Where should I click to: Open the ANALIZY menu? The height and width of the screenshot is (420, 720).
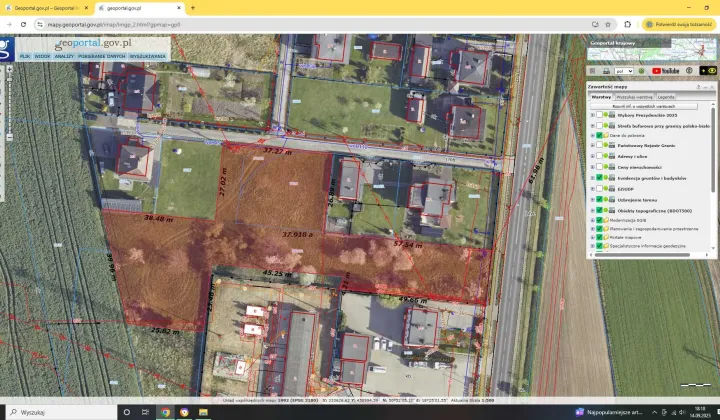pos(64,57)
